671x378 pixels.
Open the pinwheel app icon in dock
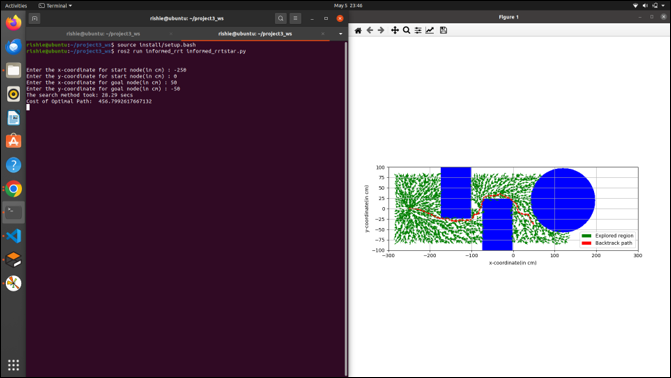tap(14, 283)
